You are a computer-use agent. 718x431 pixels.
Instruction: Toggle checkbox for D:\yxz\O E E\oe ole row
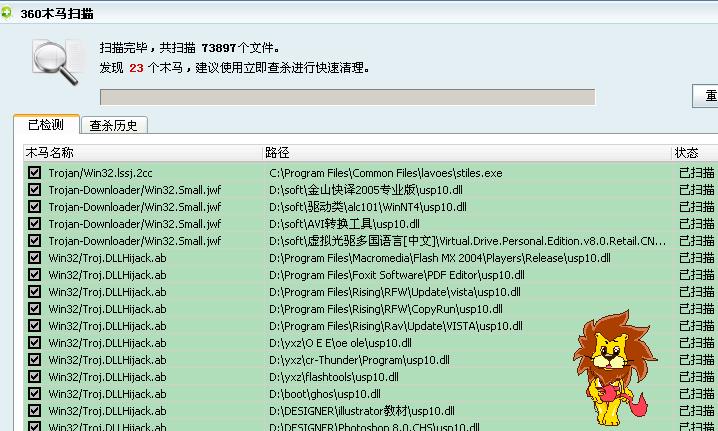point(34,342)
